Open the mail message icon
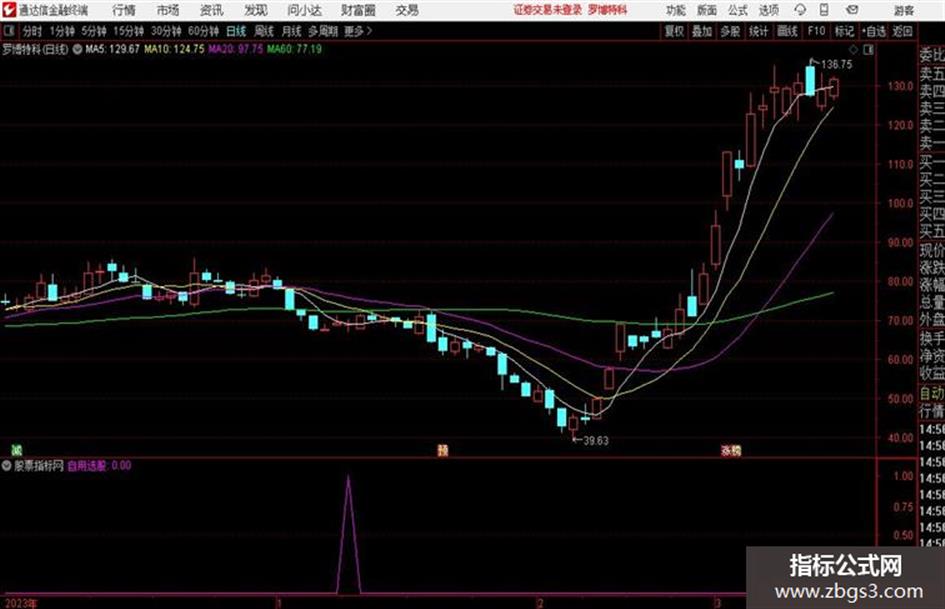The height and width of the screenshot is (609, 945). [x=852, y=10]
